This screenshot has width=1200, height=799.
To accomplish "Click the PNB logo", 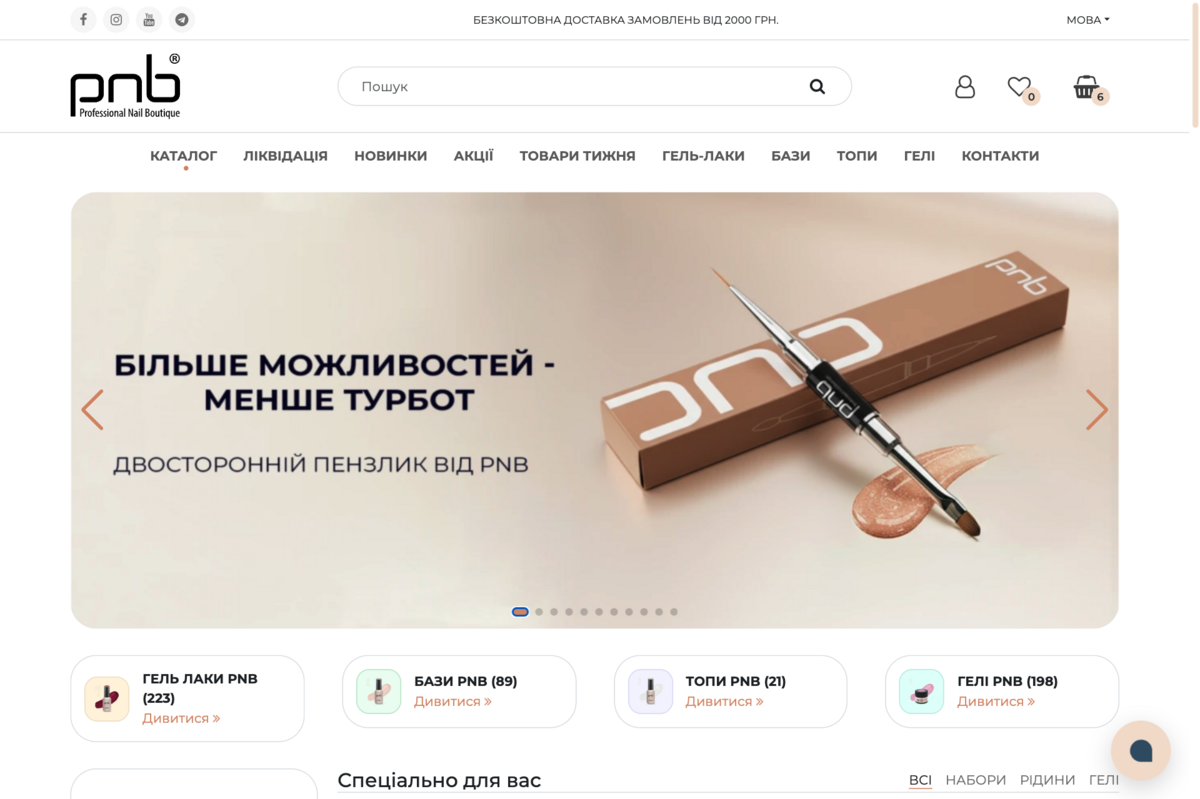I will (x=126, y=86).
